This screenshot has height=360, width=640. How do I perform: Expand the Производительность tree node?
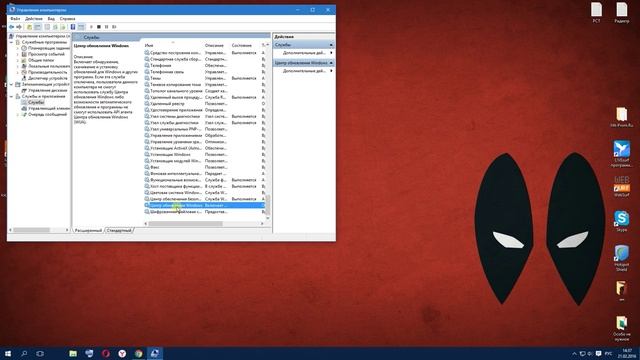click(18, 72)
